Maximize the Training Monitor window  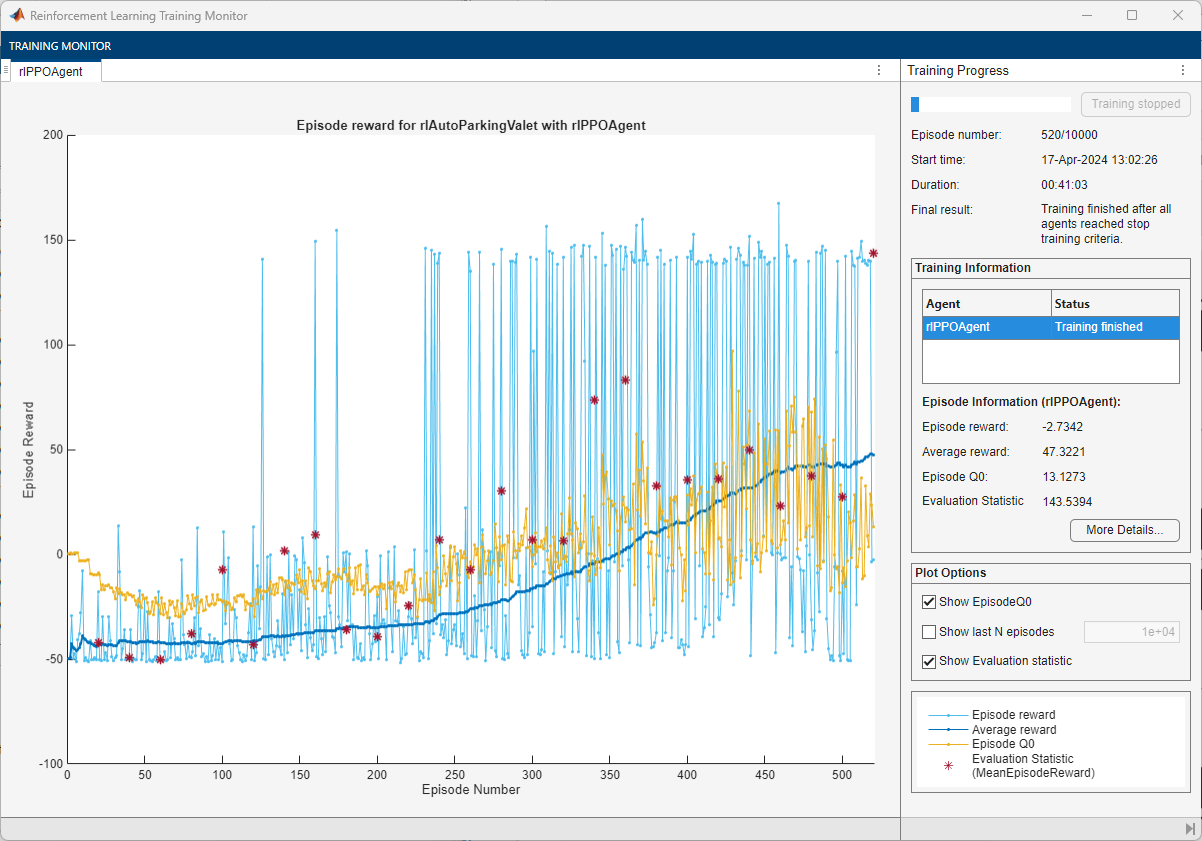[x=1132, y=16]
